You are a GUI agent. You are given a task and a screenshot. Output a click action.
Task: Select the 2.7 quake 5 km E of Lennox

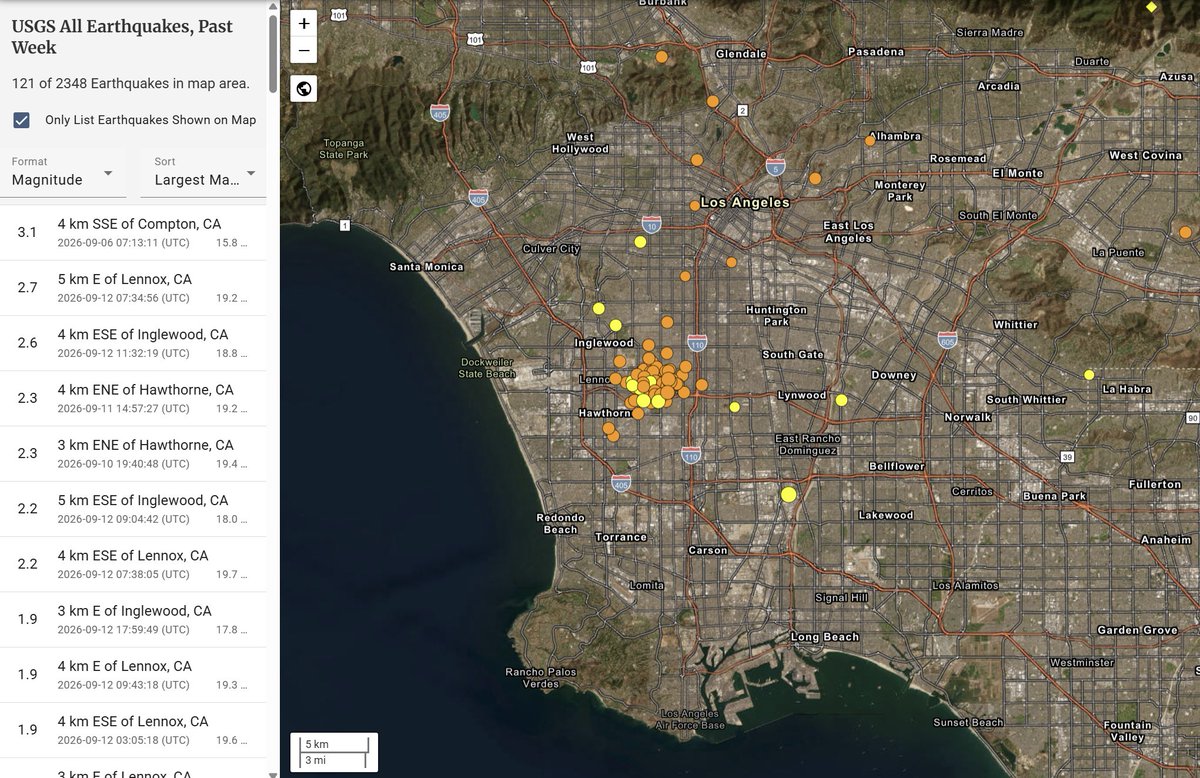[x=133, y=288]
